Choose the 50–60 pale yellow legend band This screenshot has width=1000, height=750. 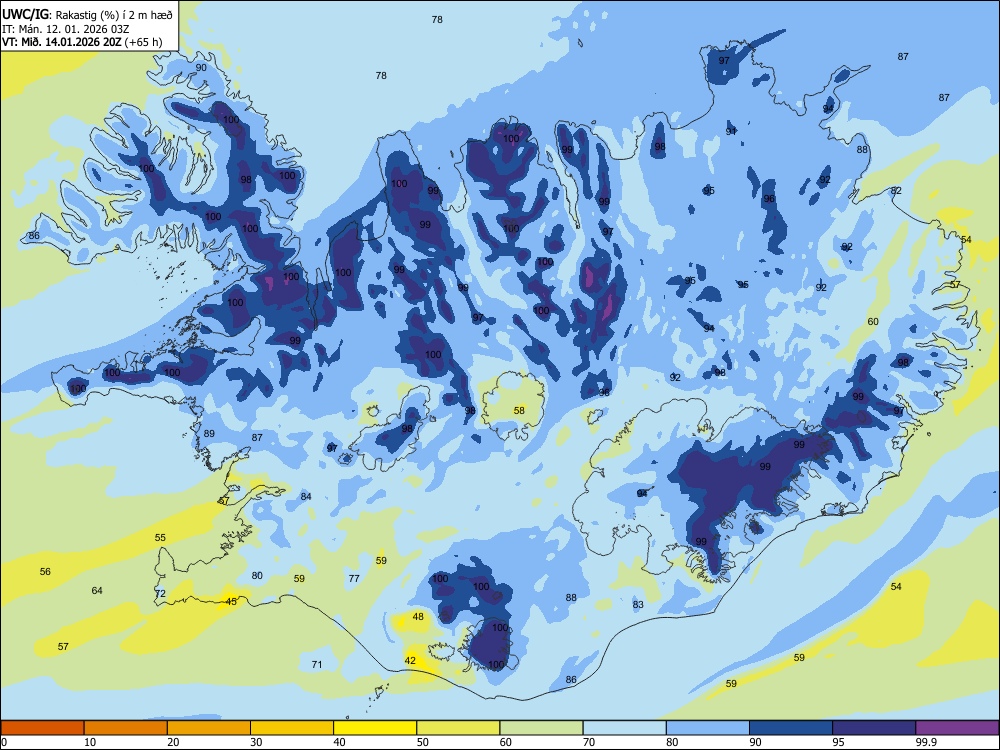pos(458,728)
